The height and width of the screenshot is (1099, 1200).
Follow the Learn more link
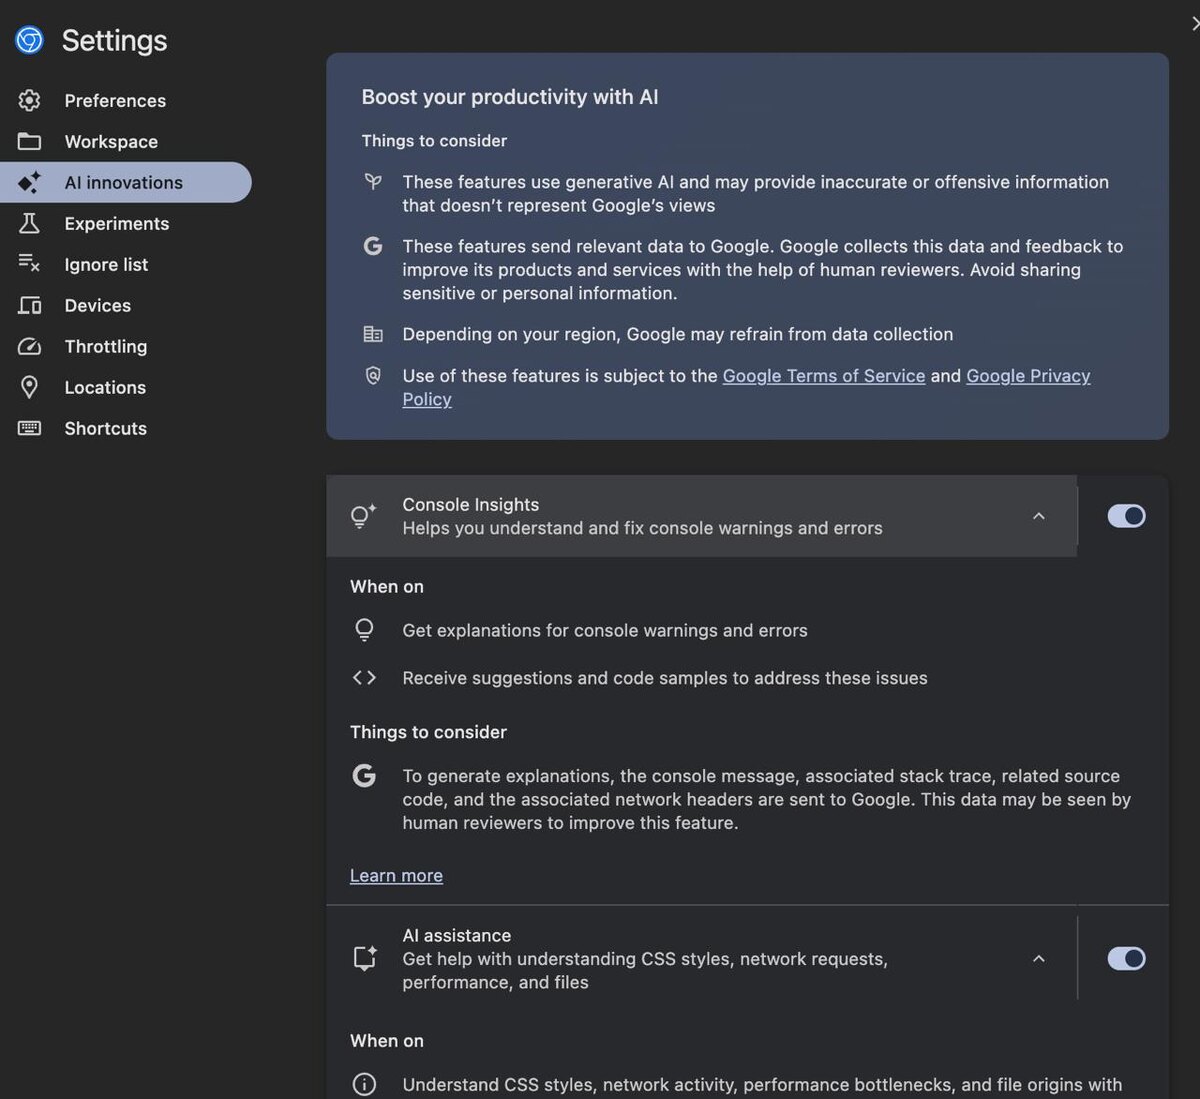pos(396,876)
